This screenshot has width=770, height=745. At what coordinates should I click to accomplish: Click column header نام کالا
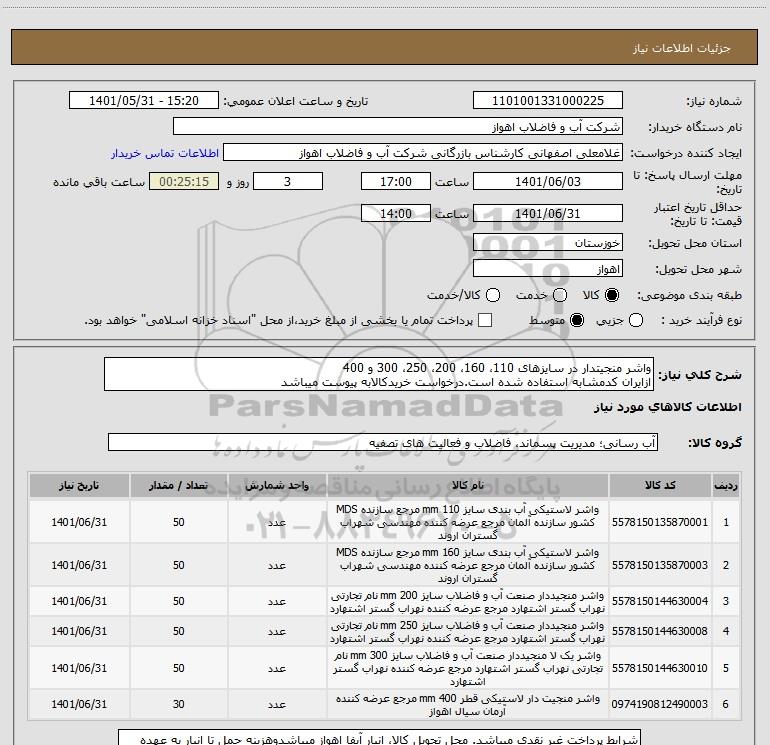[468, 485]
